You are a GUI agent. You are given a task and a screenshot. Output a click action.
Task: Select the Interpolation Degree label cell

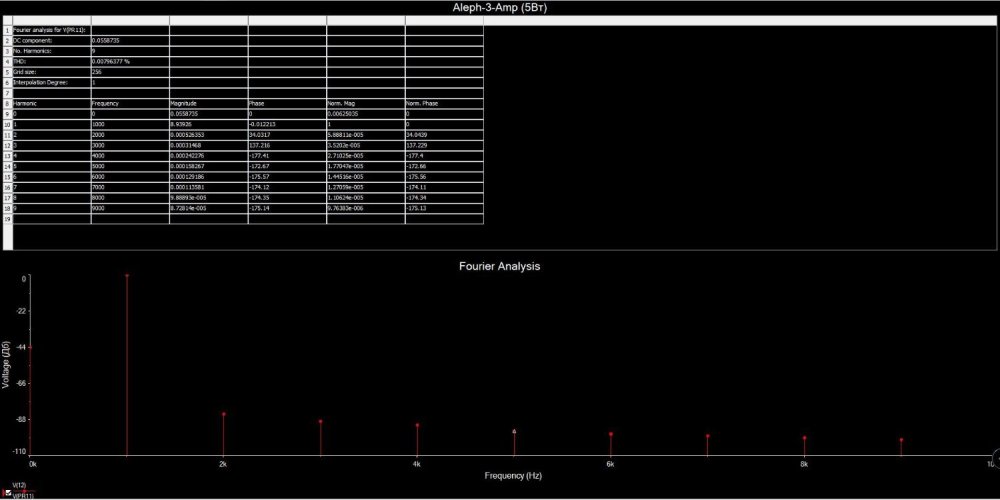coord(51,82)
